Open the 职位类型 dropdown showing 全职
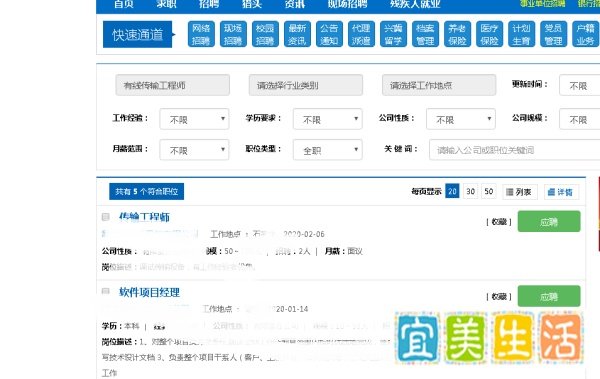 click(328, 150)
